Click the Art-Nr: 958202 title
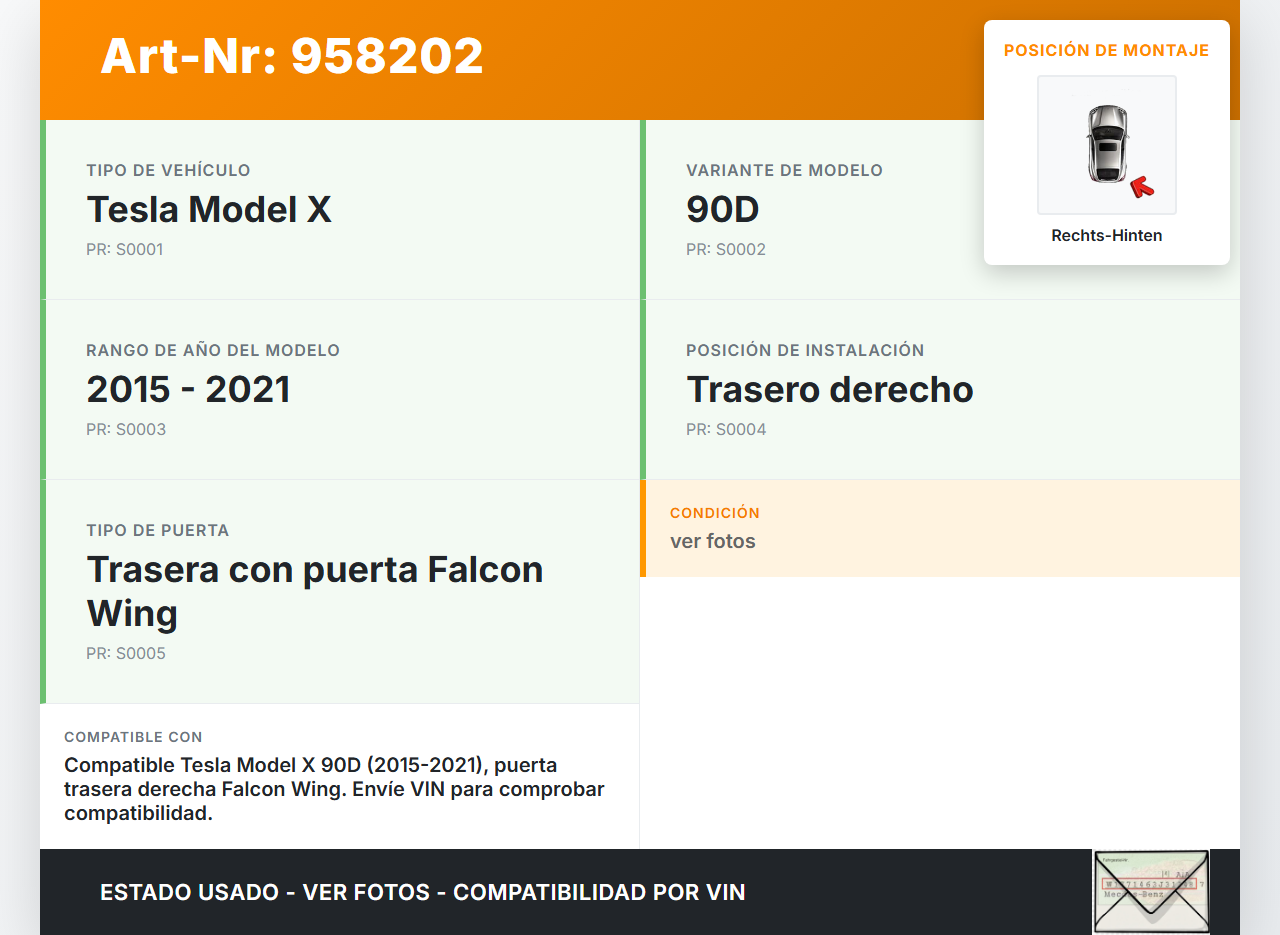The image size is (1280, 935). click(x=292, y=56)
